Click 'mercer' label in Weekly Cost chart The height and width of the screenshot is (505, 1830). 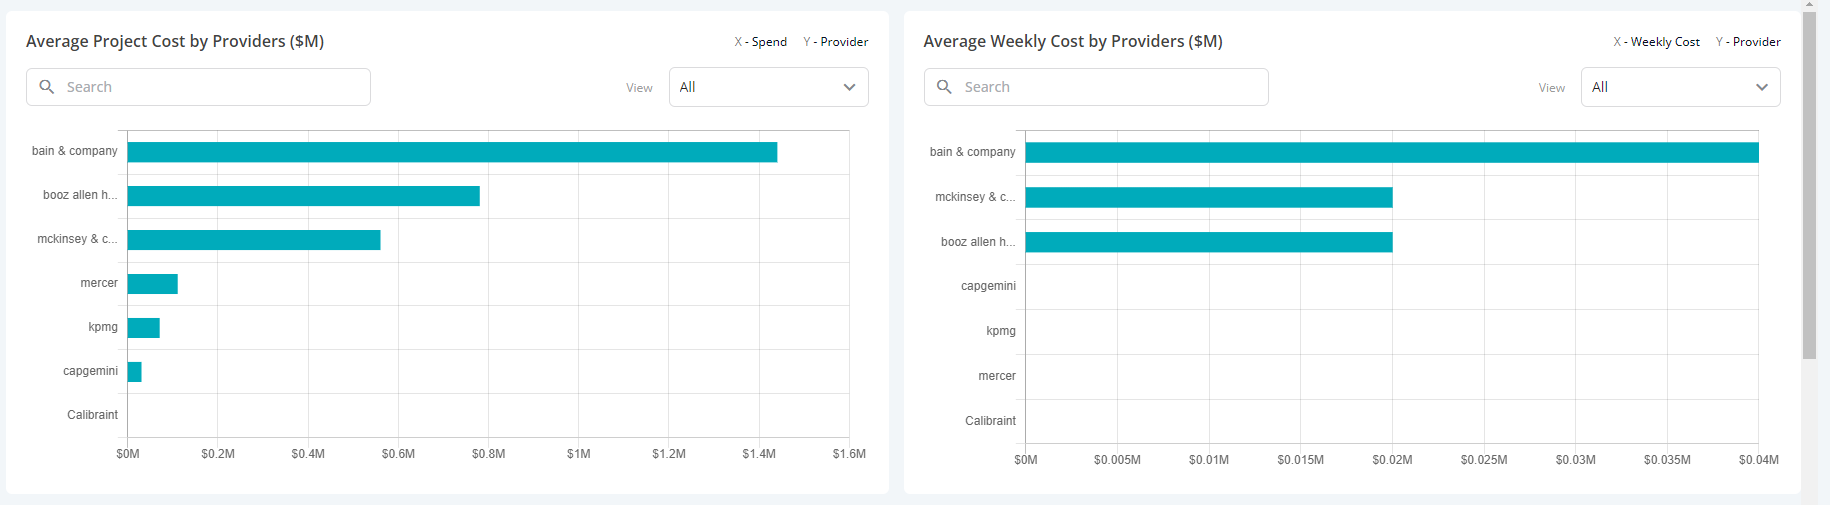pos(997,376)
